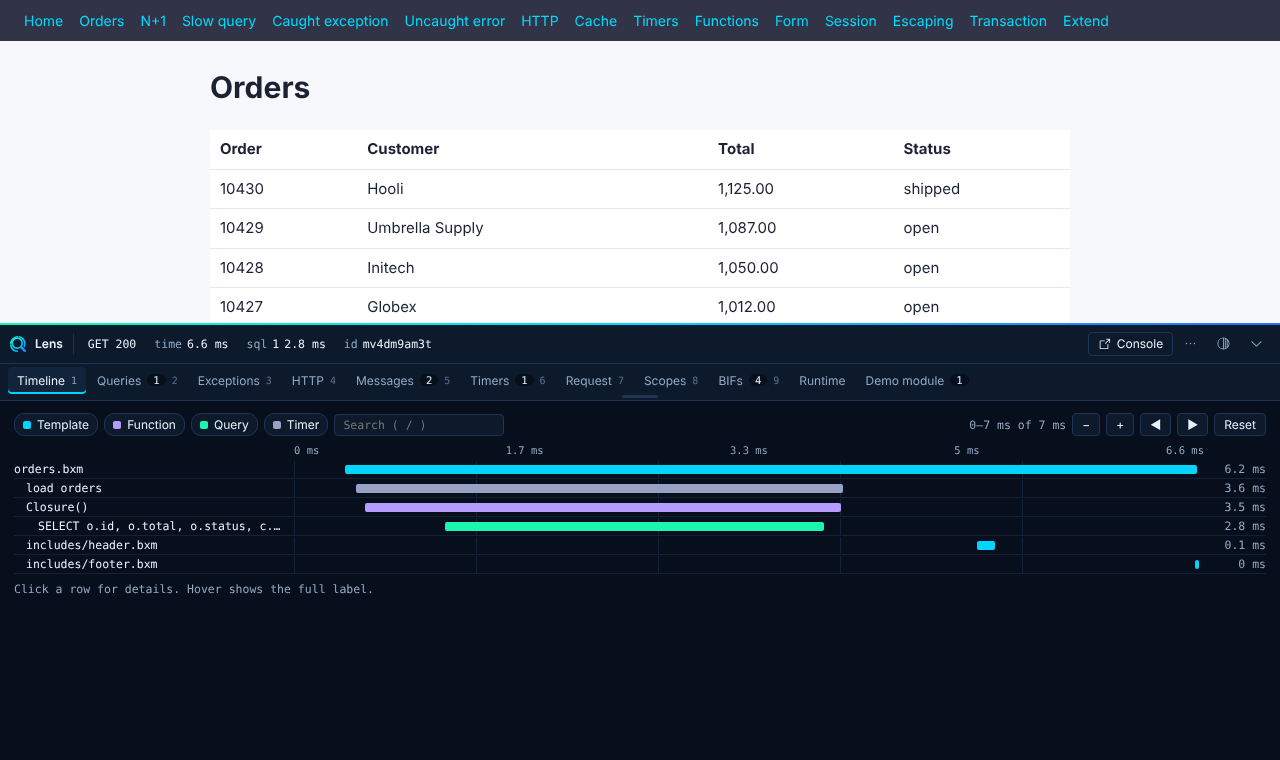The height and width of the screenshot is (760, 1280).
Task: Click the includes/header.bxm row
Action: 640,545
